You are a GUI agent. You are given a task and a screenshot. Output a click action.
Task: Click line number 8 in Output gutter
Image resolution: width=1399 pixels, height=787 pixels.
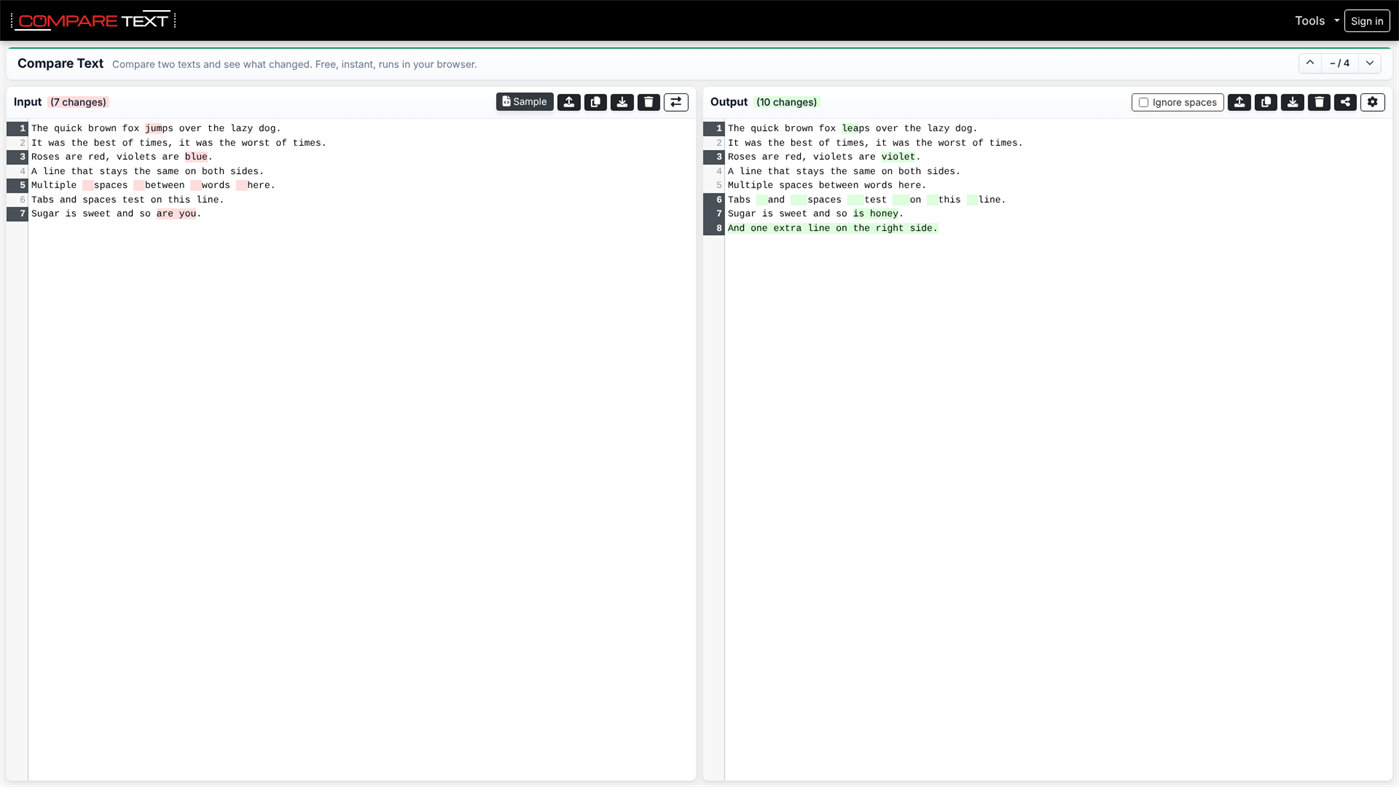[714, 228]
